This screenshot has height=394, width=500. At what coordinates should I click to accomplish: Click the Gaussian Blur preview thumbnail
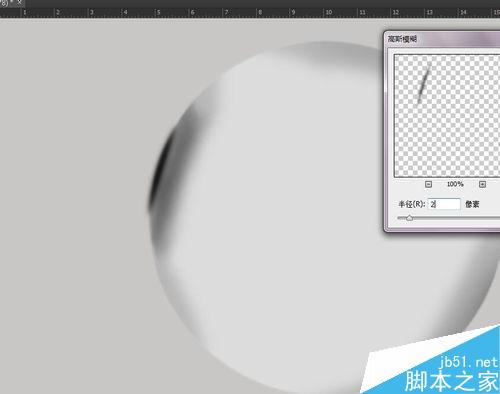447,116
